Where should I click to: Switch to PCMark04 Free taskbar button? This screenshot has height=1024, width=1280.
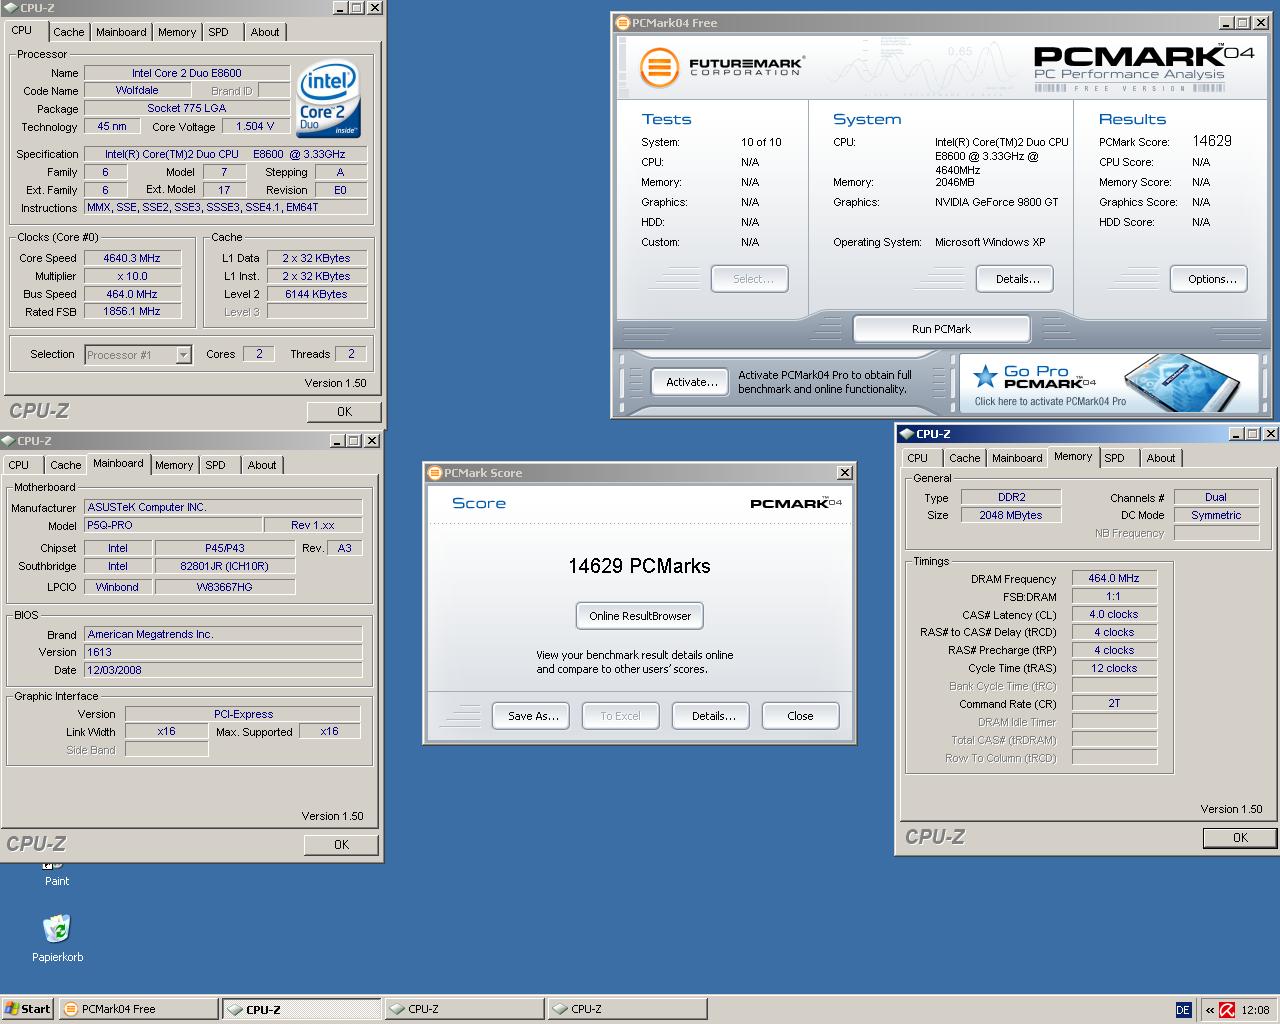tap(139, 1009)
